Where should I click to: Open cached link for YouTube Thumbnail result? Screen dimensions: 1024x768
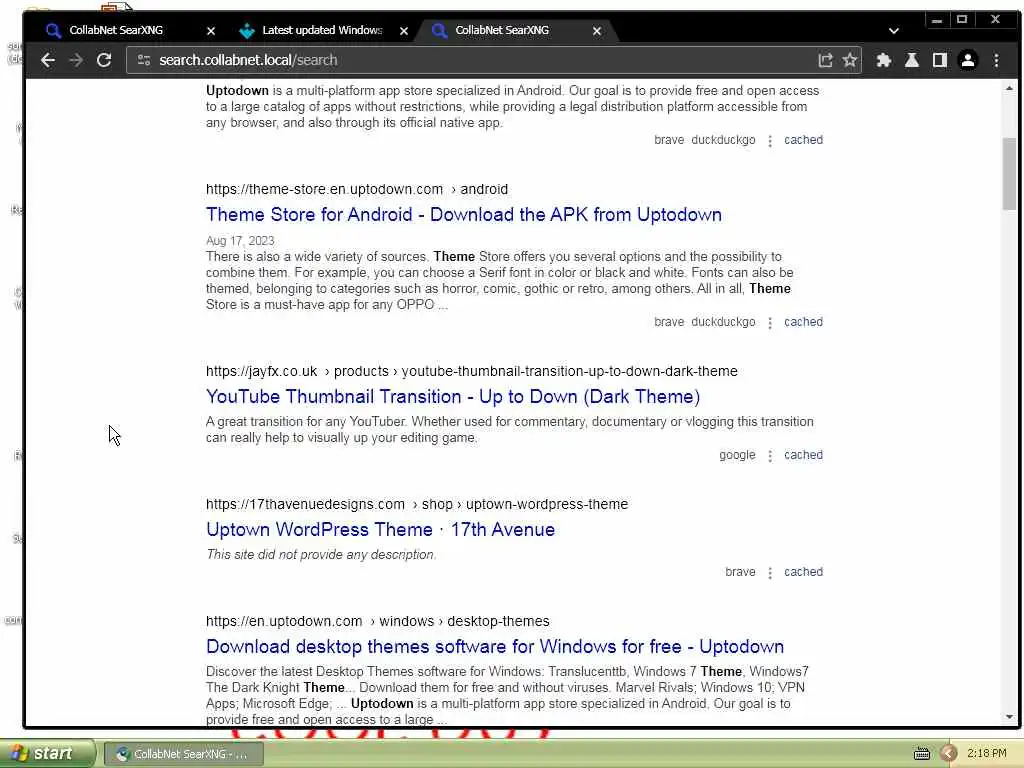click(x=803, y=455)
